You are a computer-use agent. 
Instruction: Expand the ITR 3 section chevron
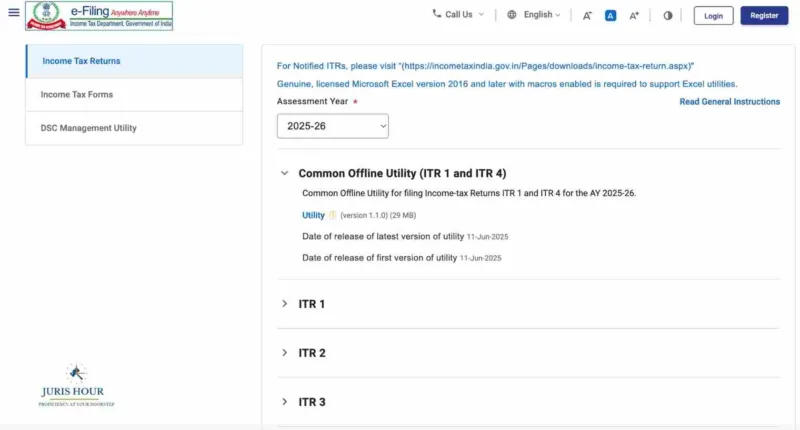[x=285, y=401]
